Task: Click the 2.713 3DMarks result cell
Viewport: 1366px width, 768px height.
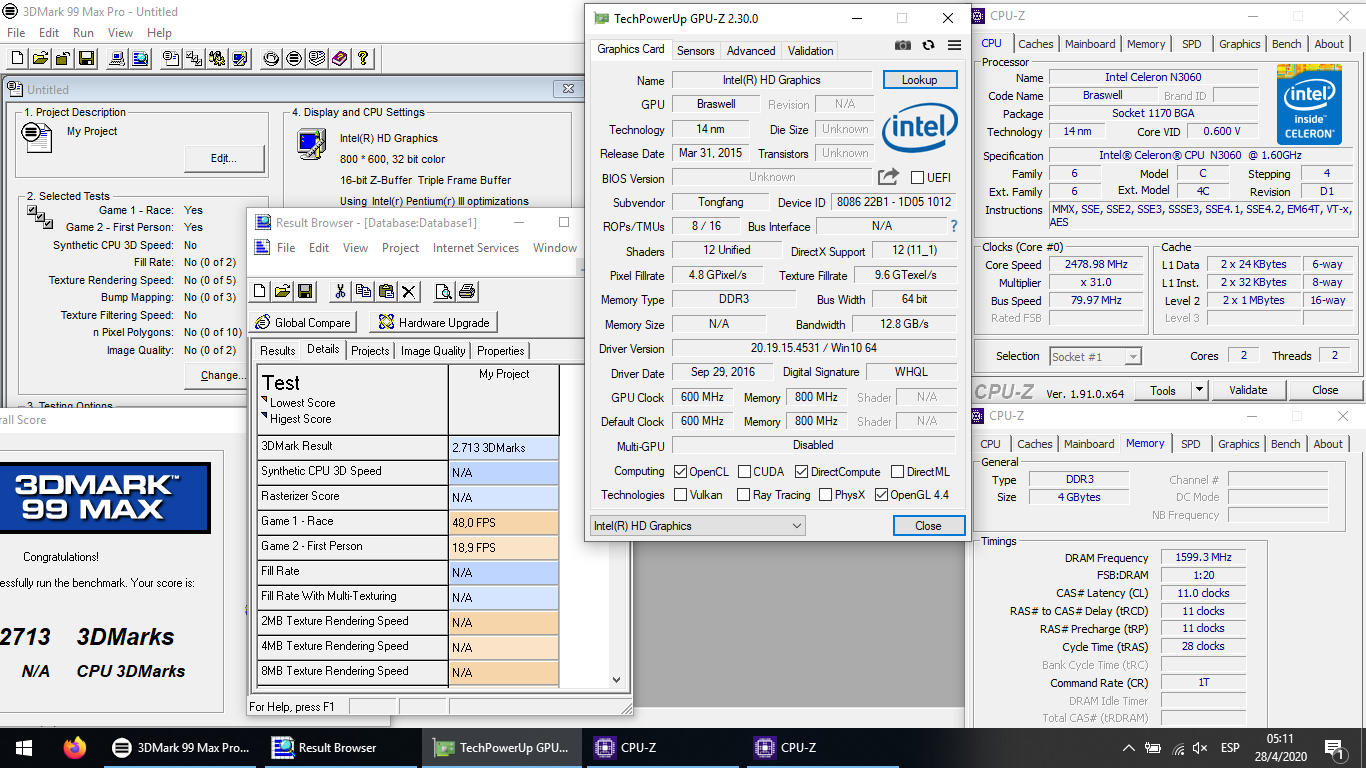Action: (x=503, y=448)
